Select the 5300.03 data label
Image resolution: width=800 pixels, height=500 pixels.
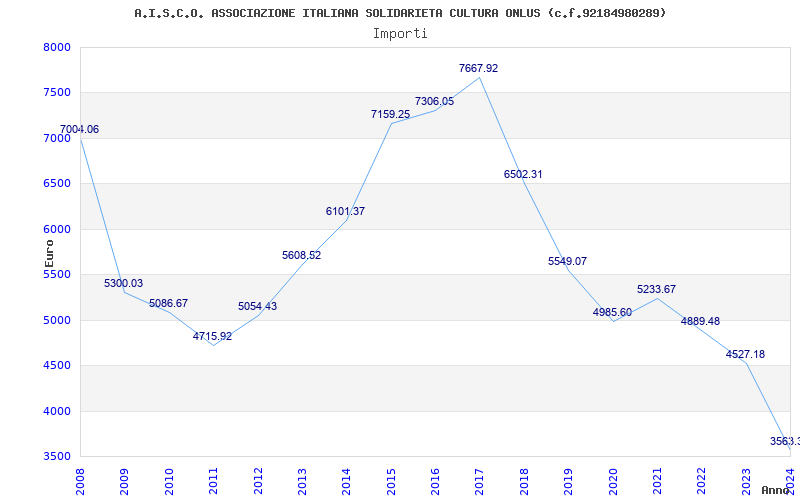tap(123, 284)
